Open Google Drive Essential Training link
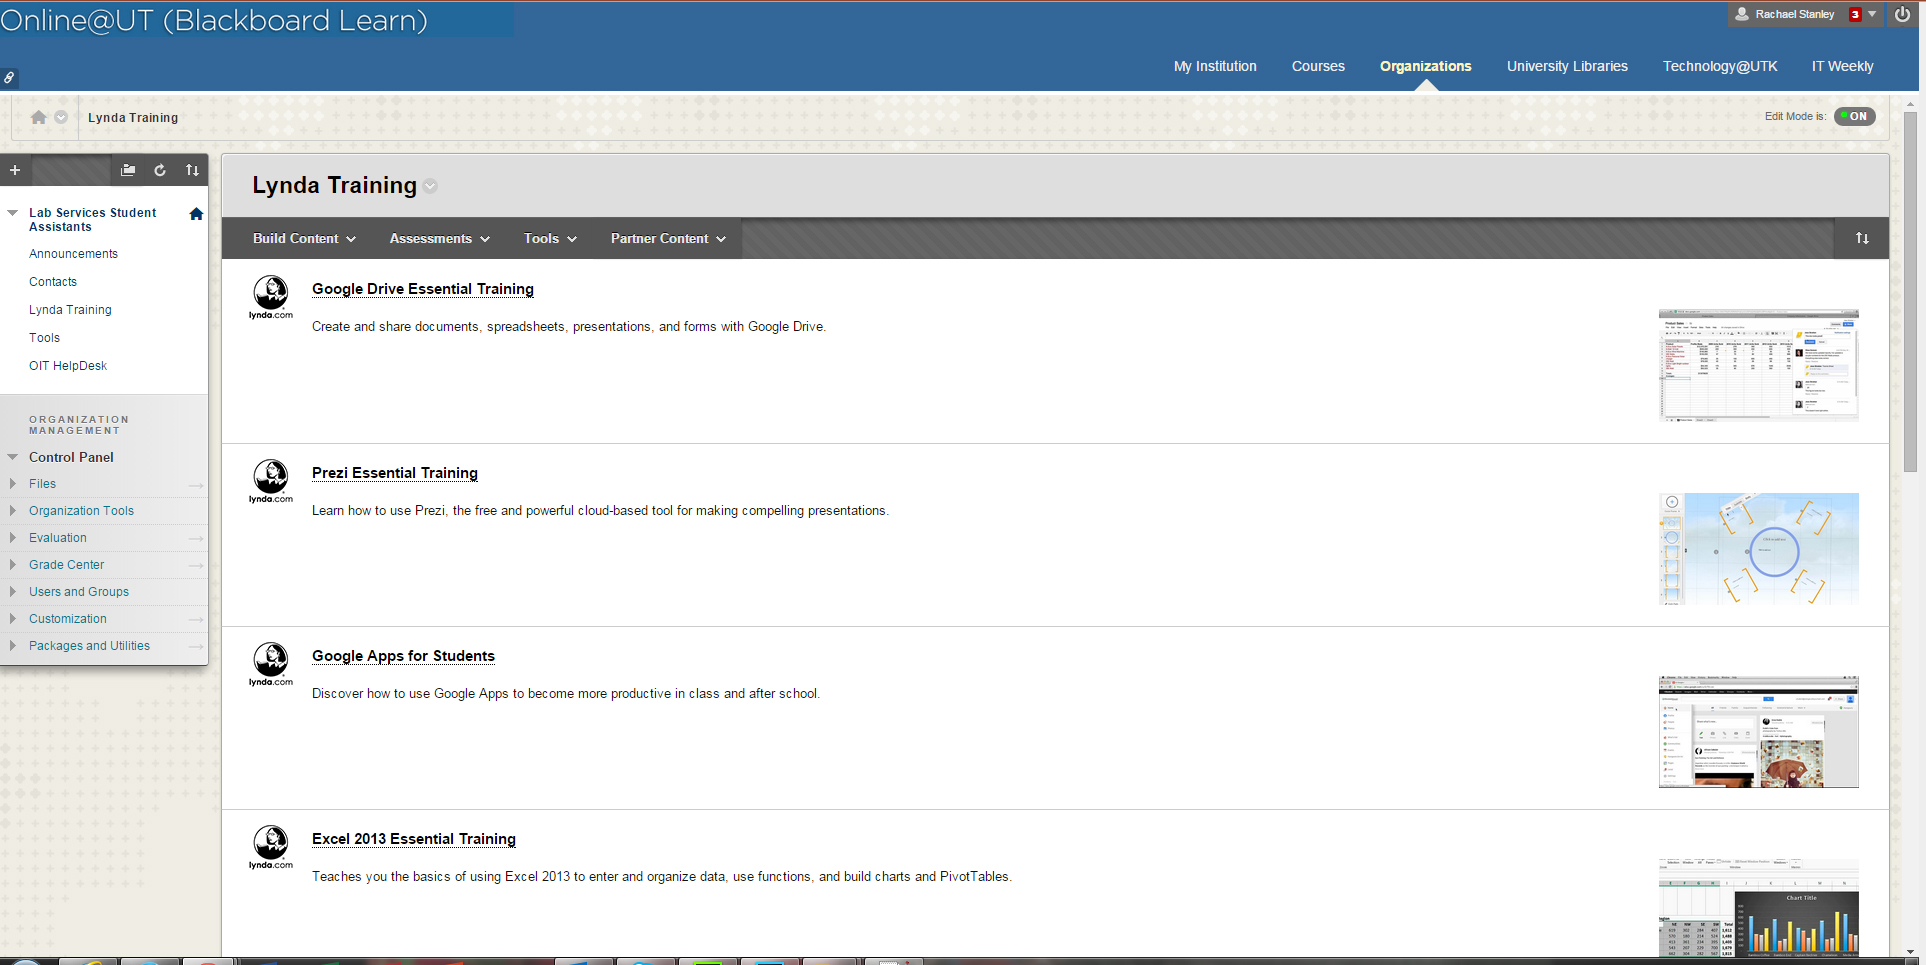This screenshot has width=1926, height=965. (422, 289)
